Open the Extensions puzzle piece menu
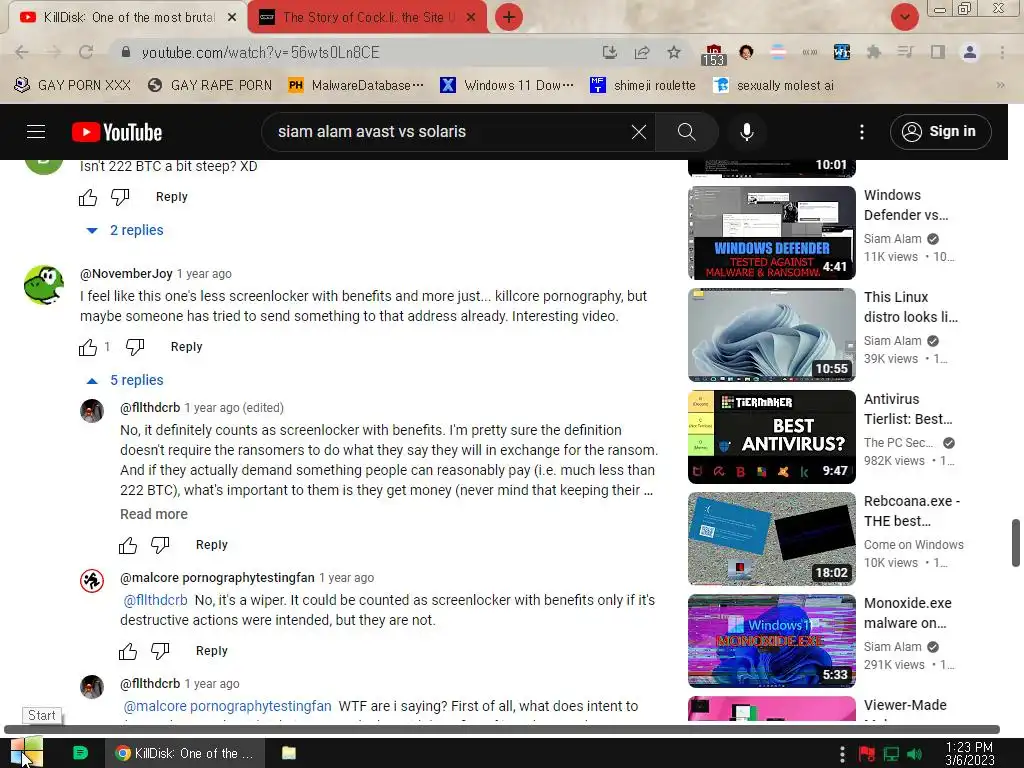This screenshot has width=1024, height=768. pos(873,52)
